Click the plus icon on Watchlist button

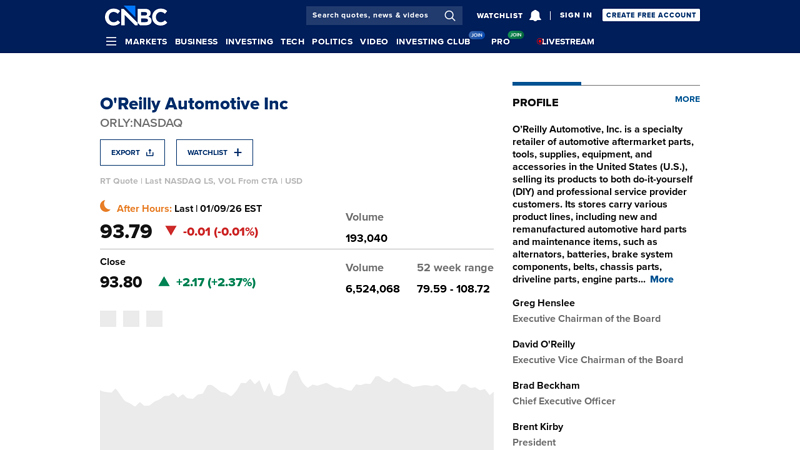[238, 153]
